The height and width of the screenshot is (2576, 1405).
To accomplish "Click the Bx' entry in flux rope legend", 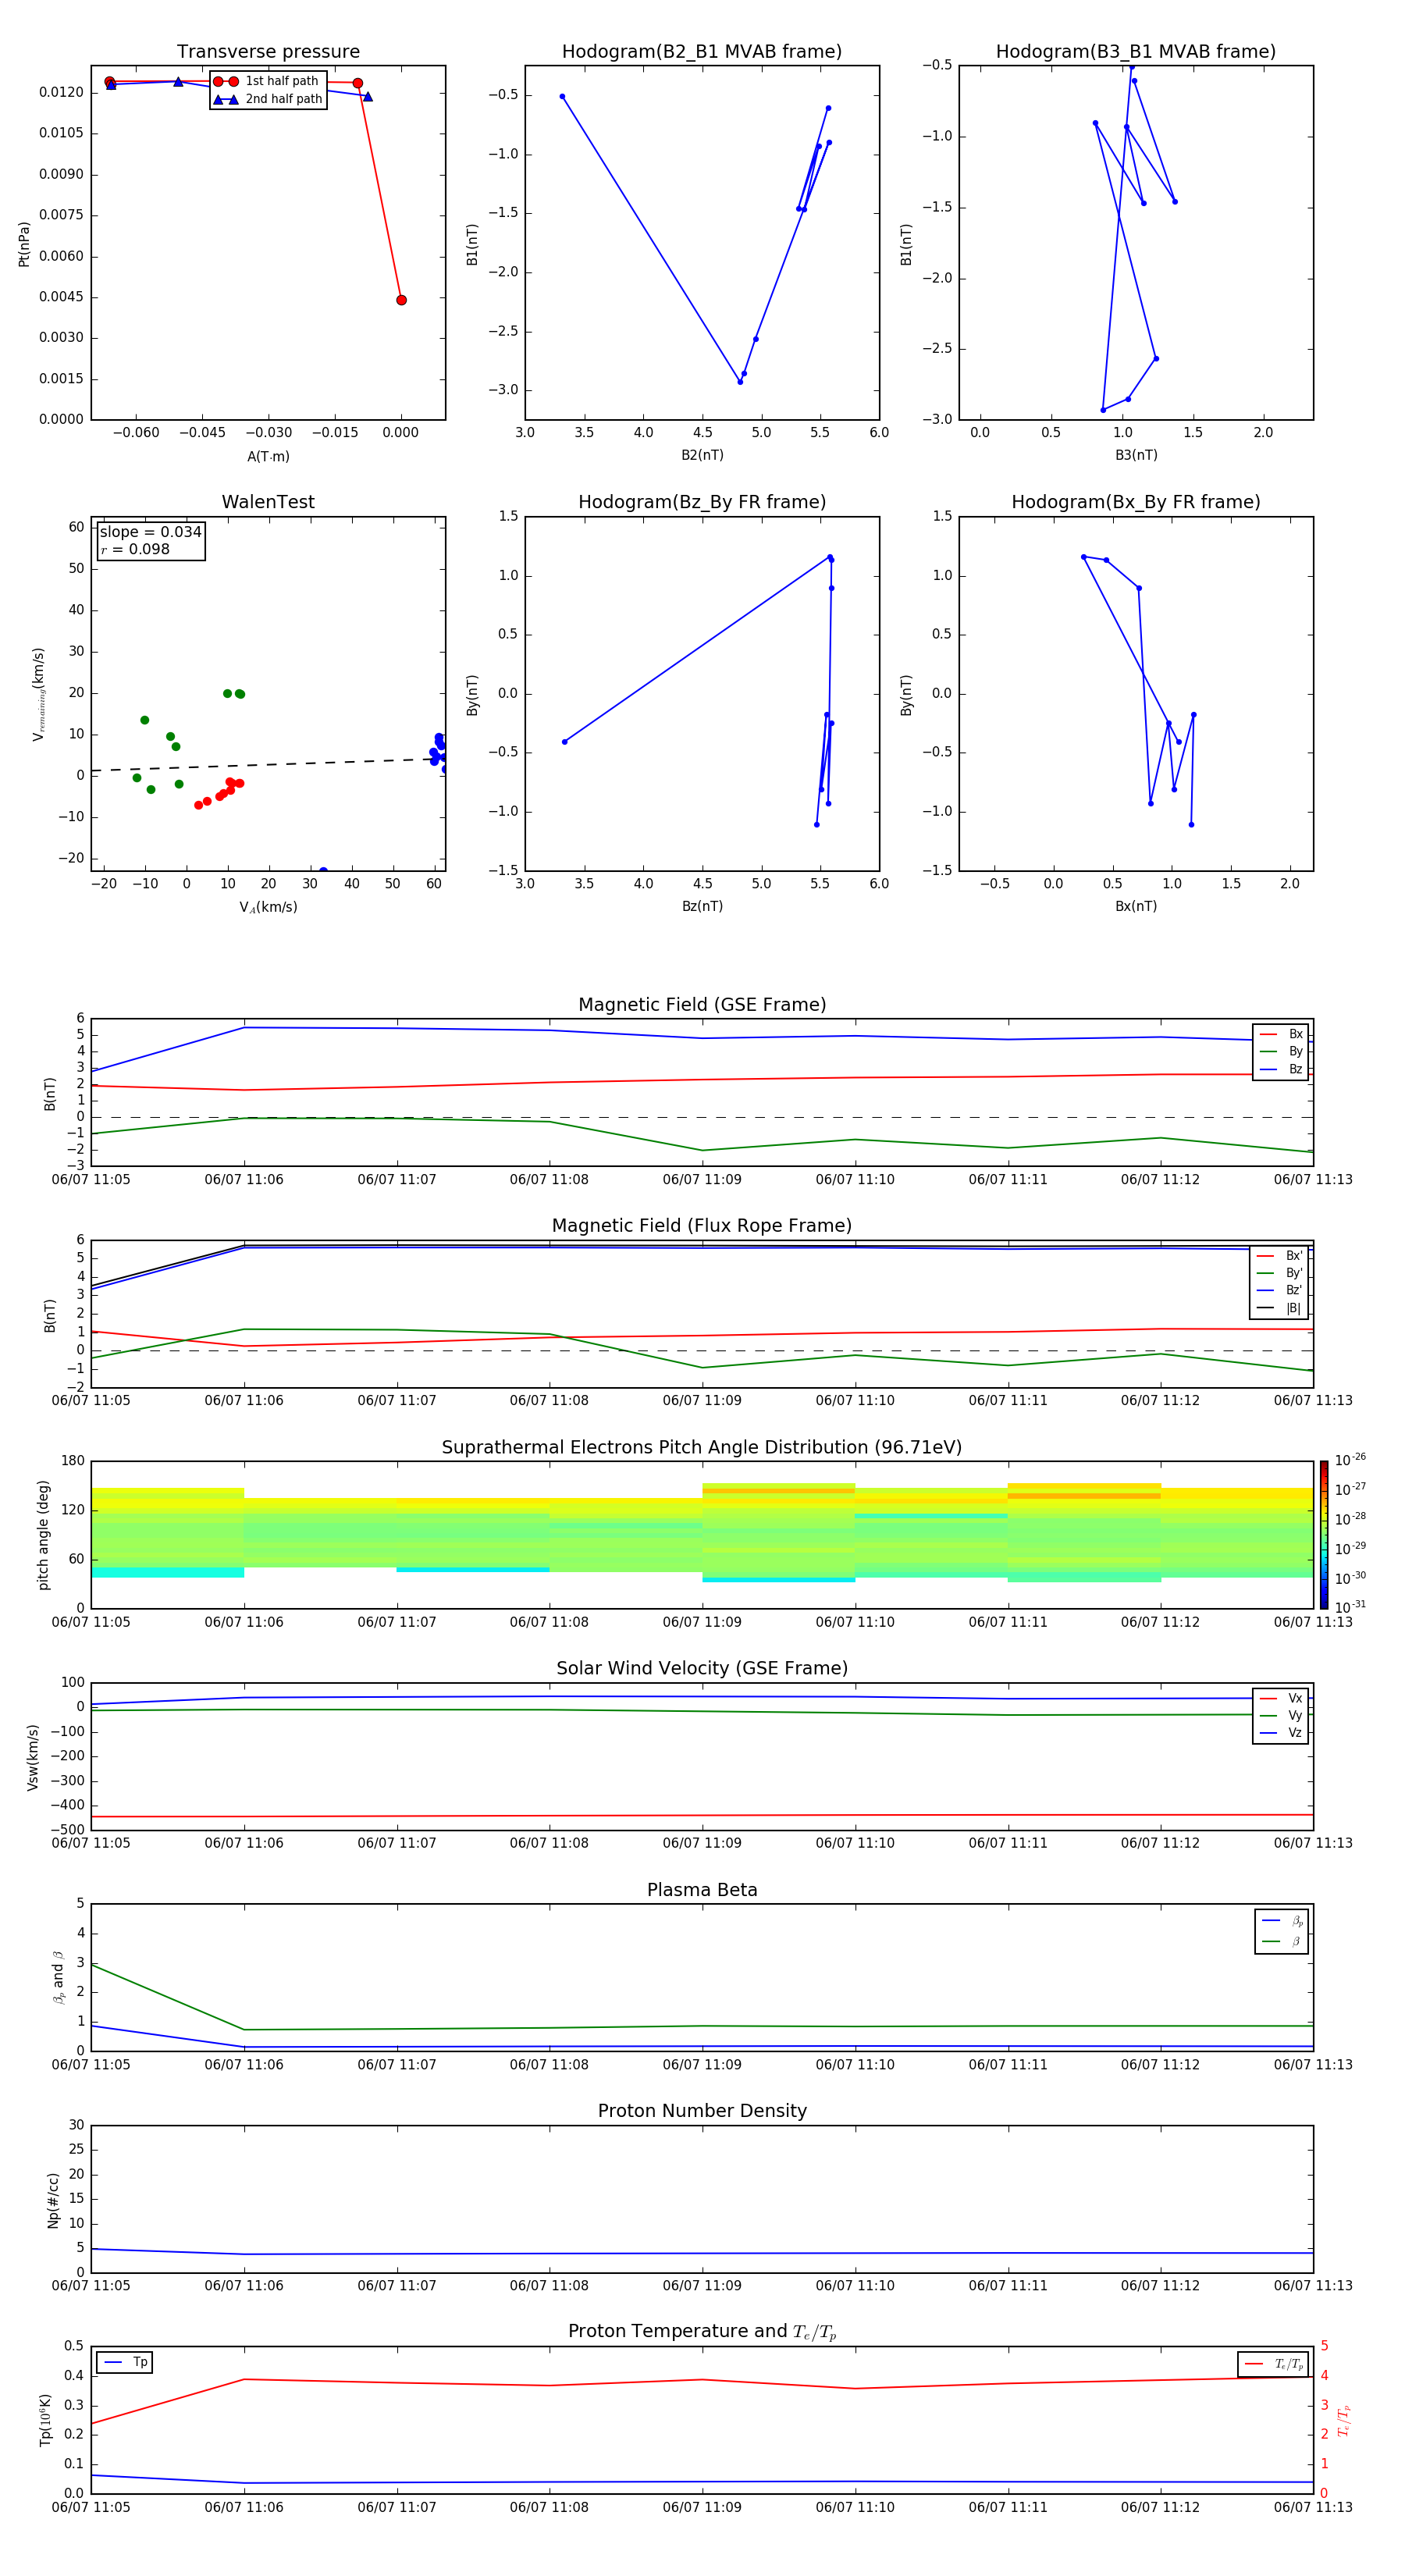I will (1280, 1256).
